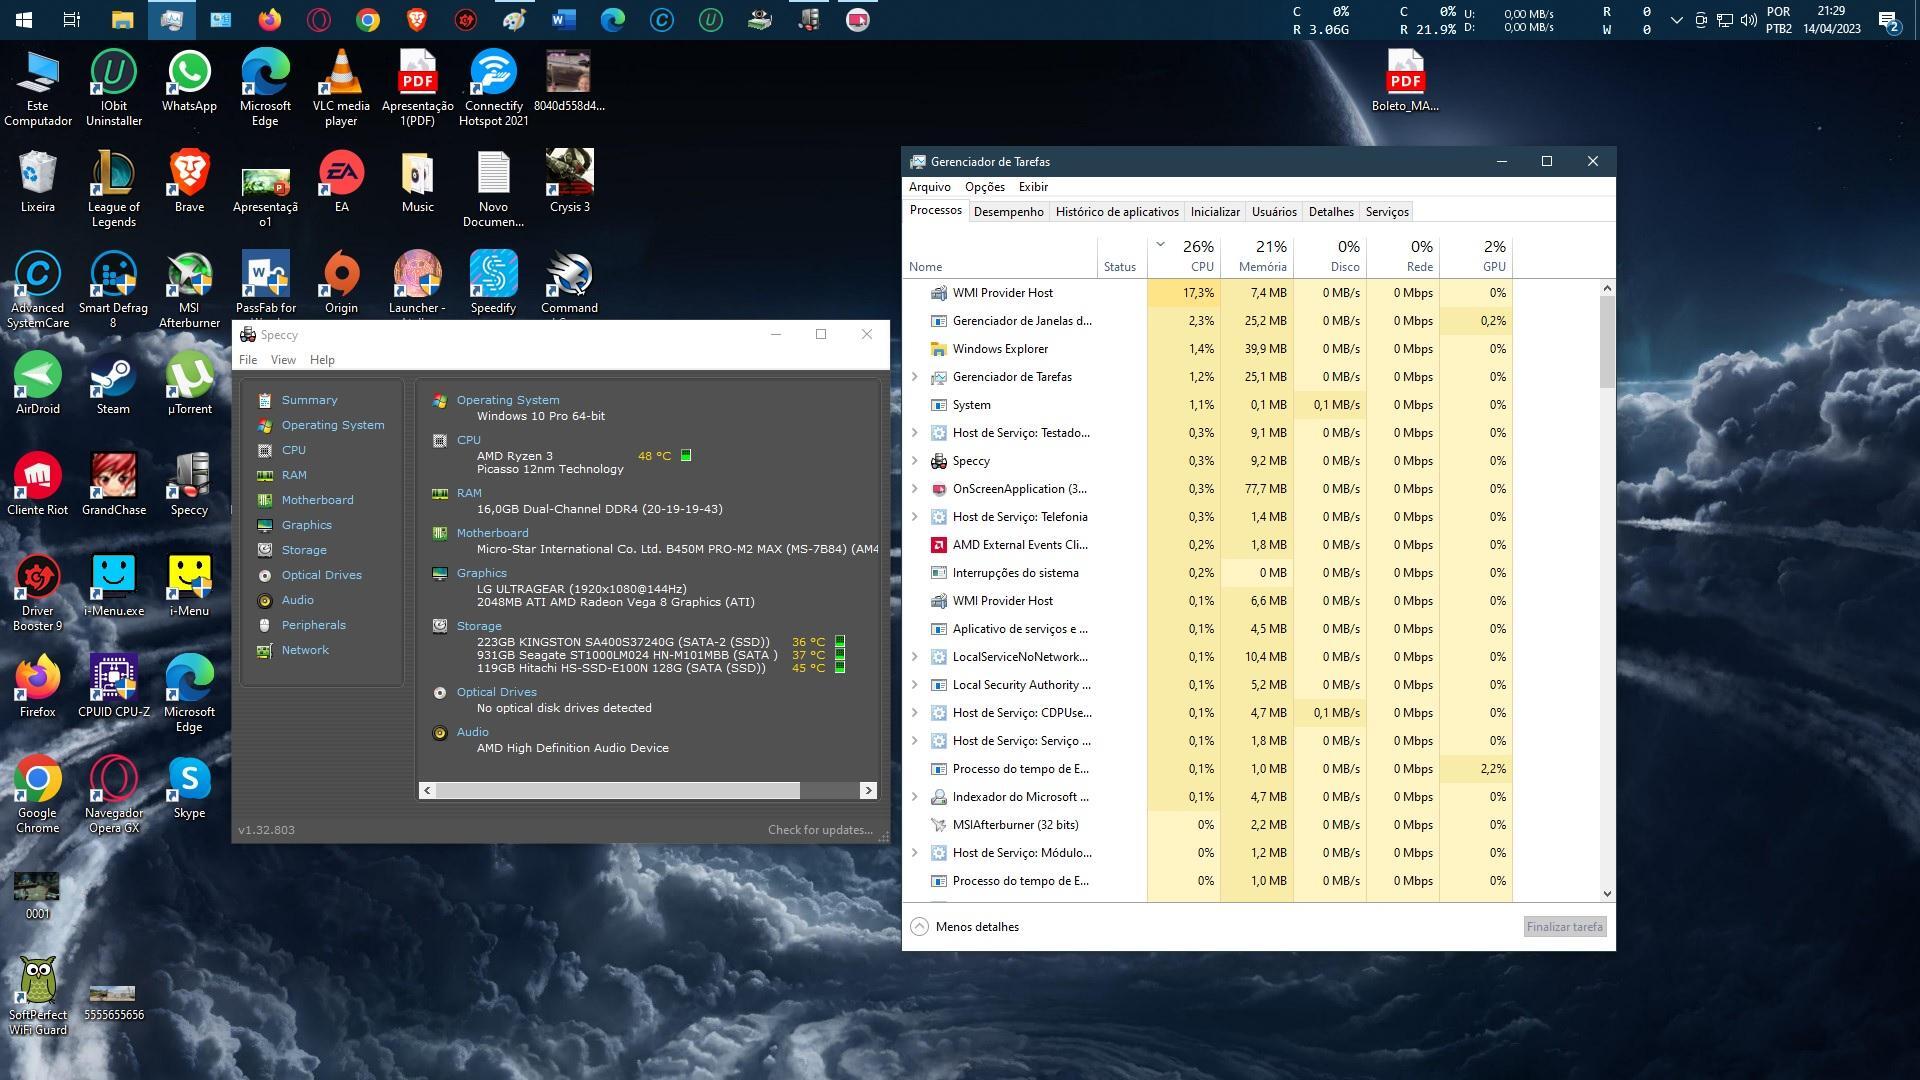
Task: Open Network in the Speccy sidebar
Action: coord(305,650)
